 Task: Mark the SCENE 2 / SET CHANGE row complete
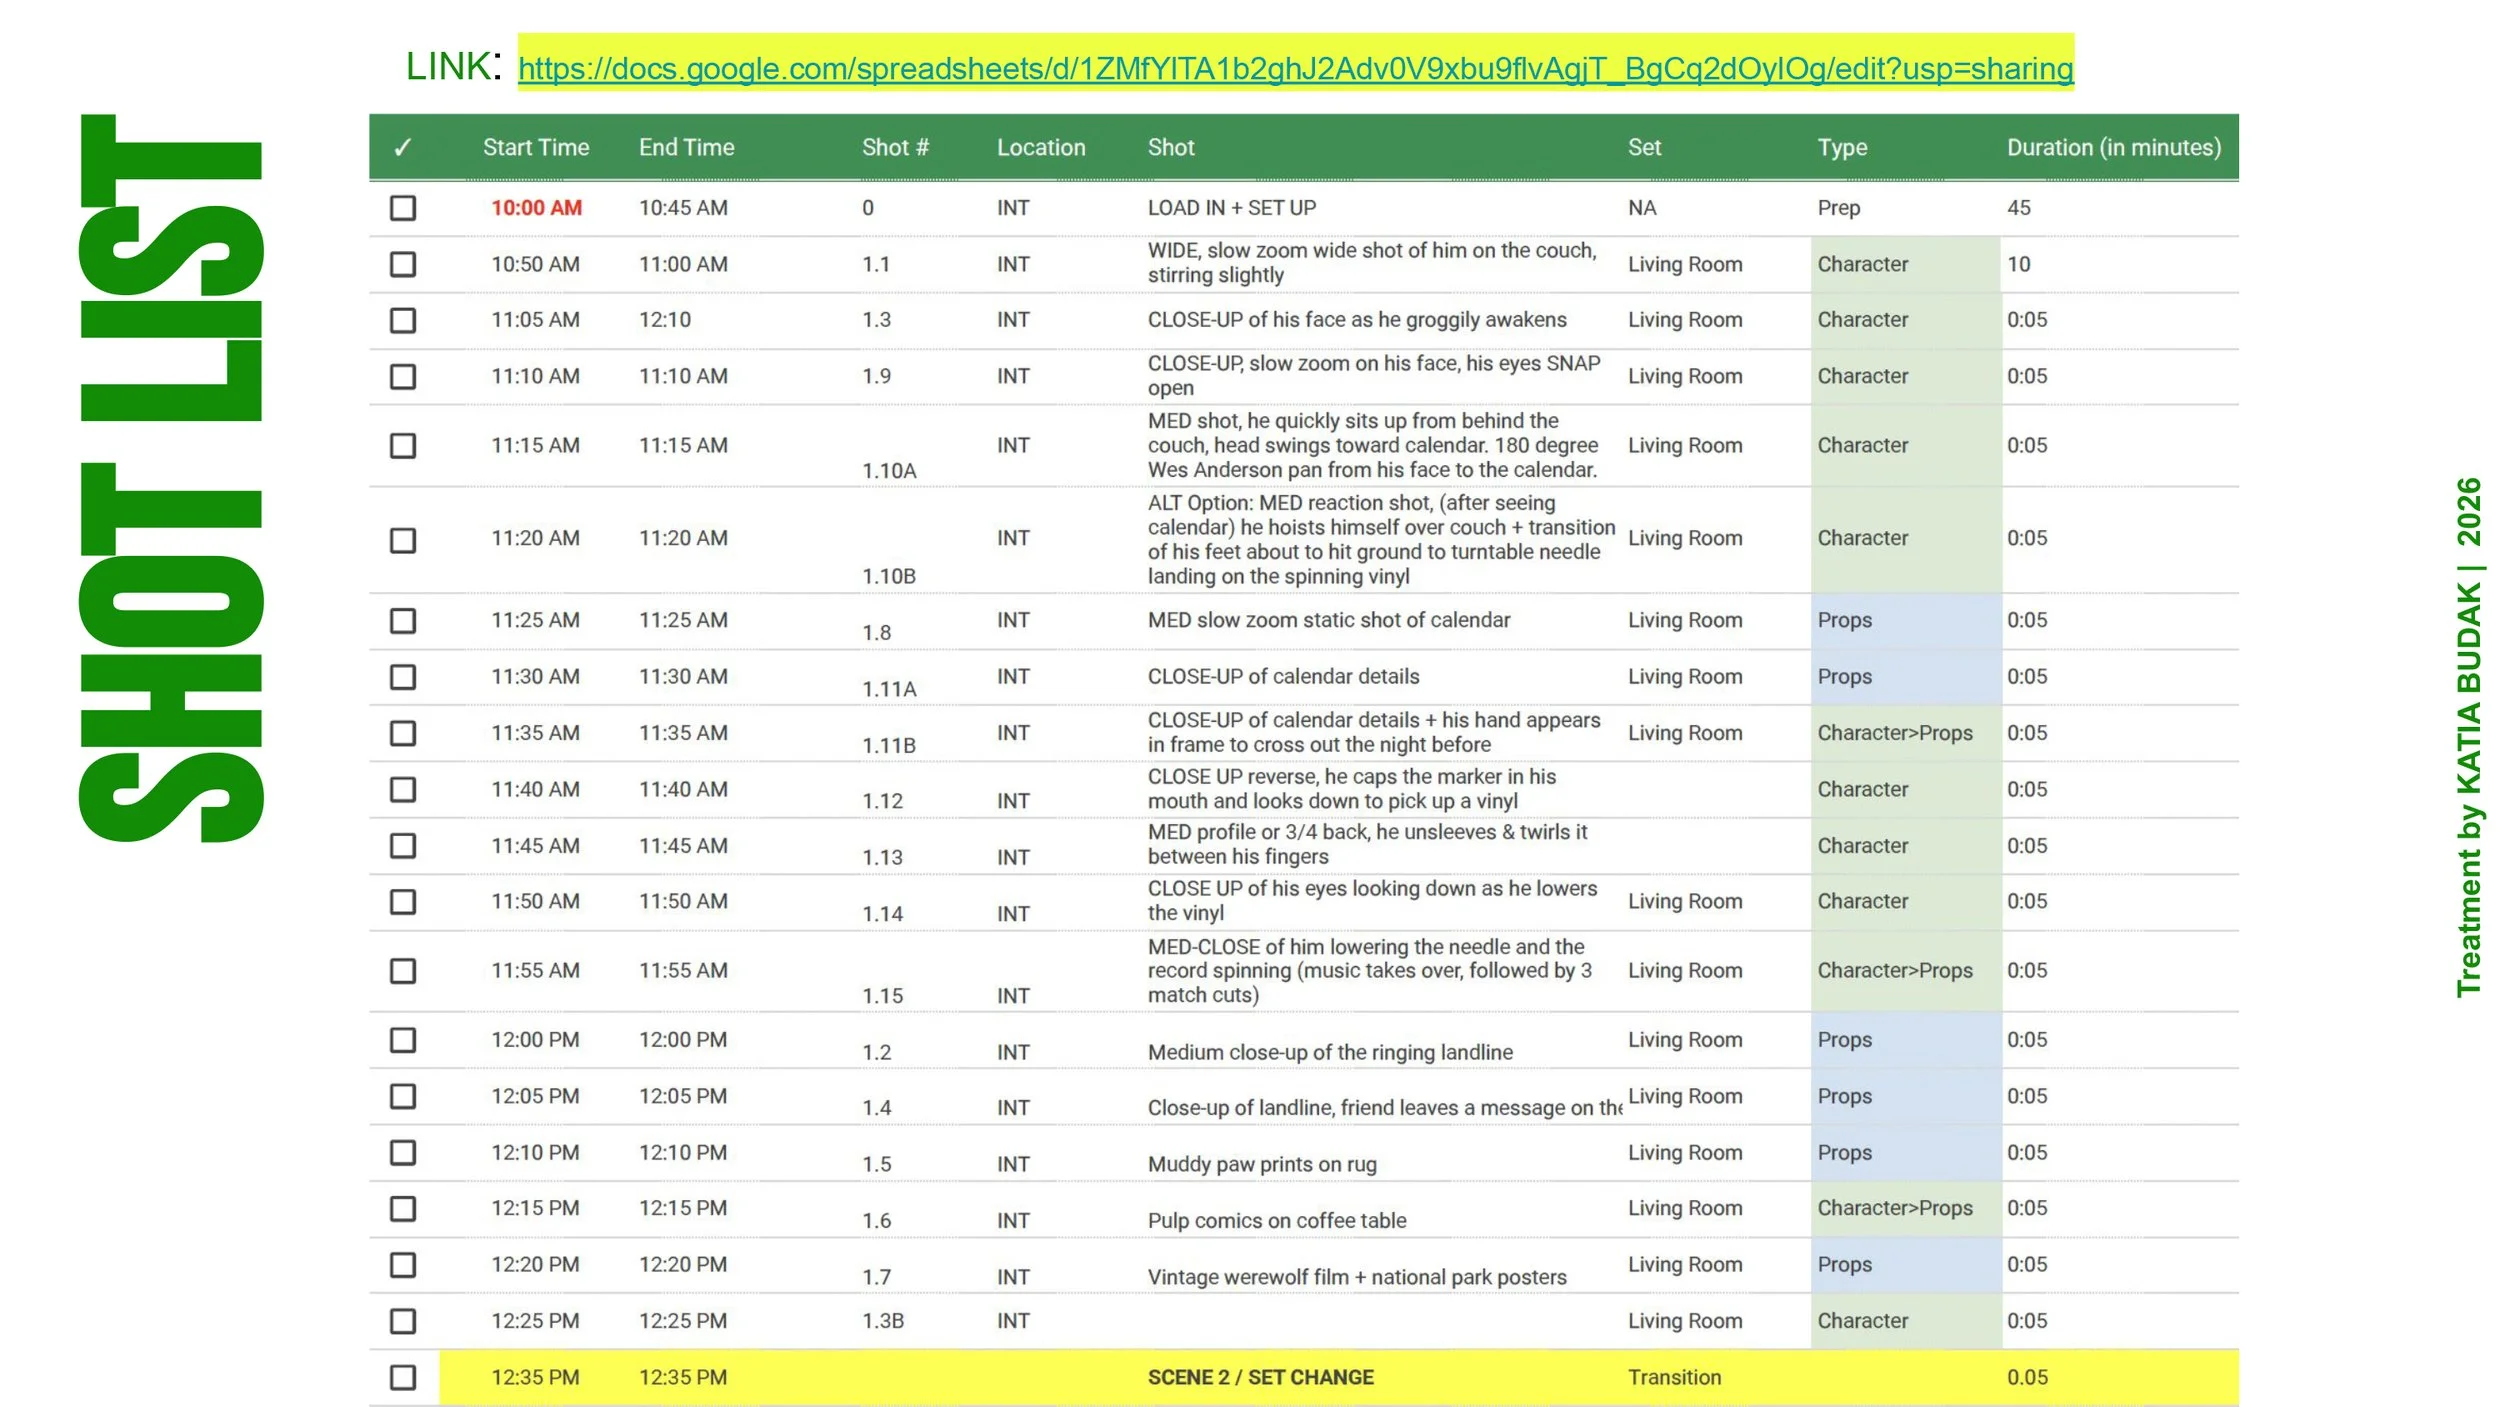(403, 1377)
